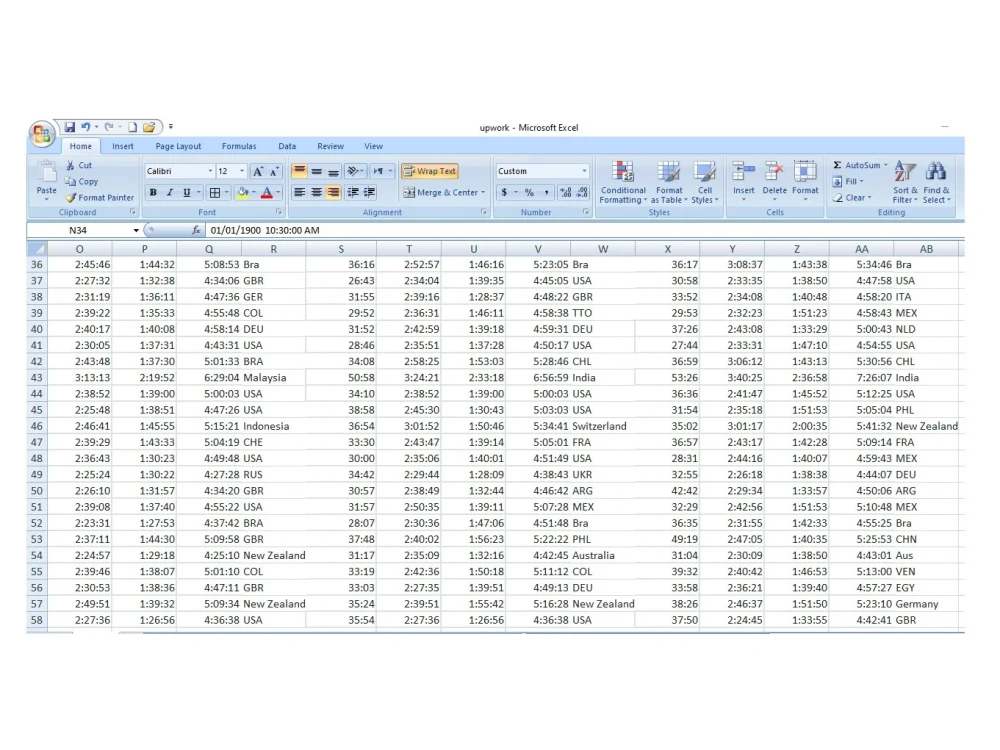The height and width of the screenshot is (750, 1000).
Task: Open Clipboard dialog launcher
Action: (133, 212)
